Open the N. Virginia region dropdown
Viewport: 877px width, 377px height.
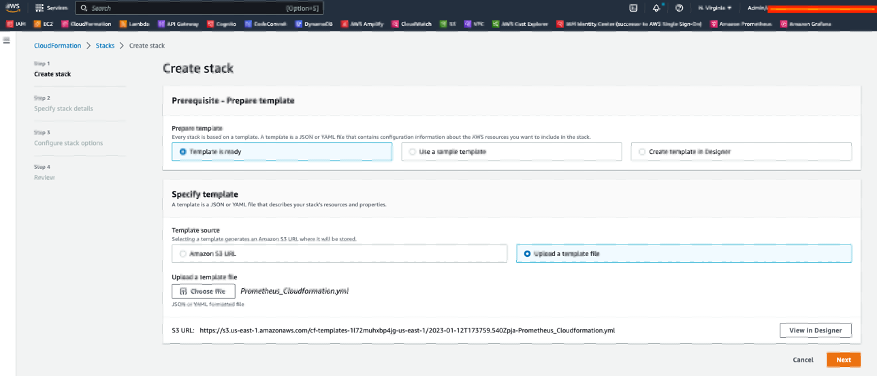point(715,8)
